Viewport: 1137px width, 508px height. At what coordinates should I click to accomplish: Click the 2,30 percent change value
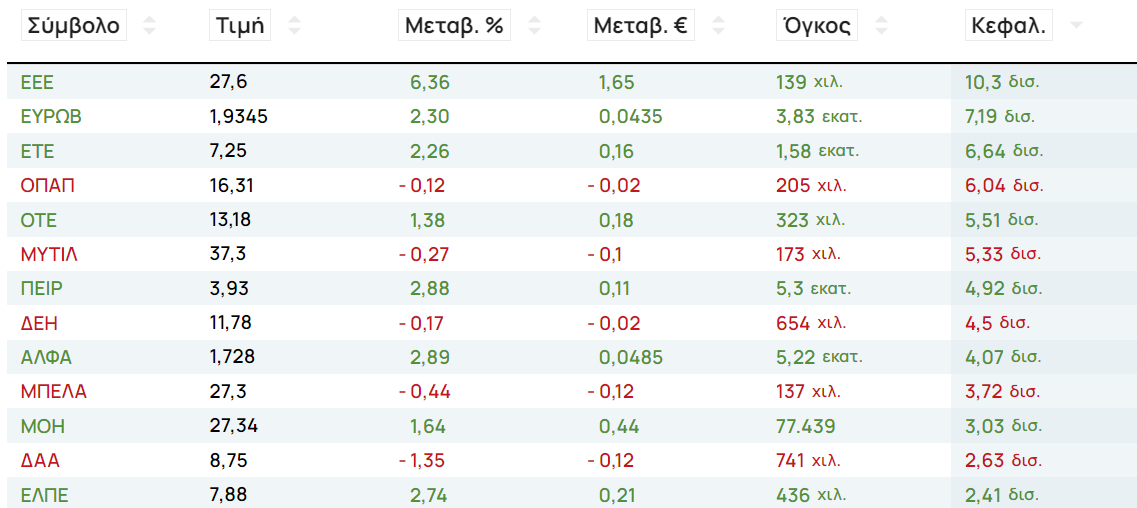430,116
